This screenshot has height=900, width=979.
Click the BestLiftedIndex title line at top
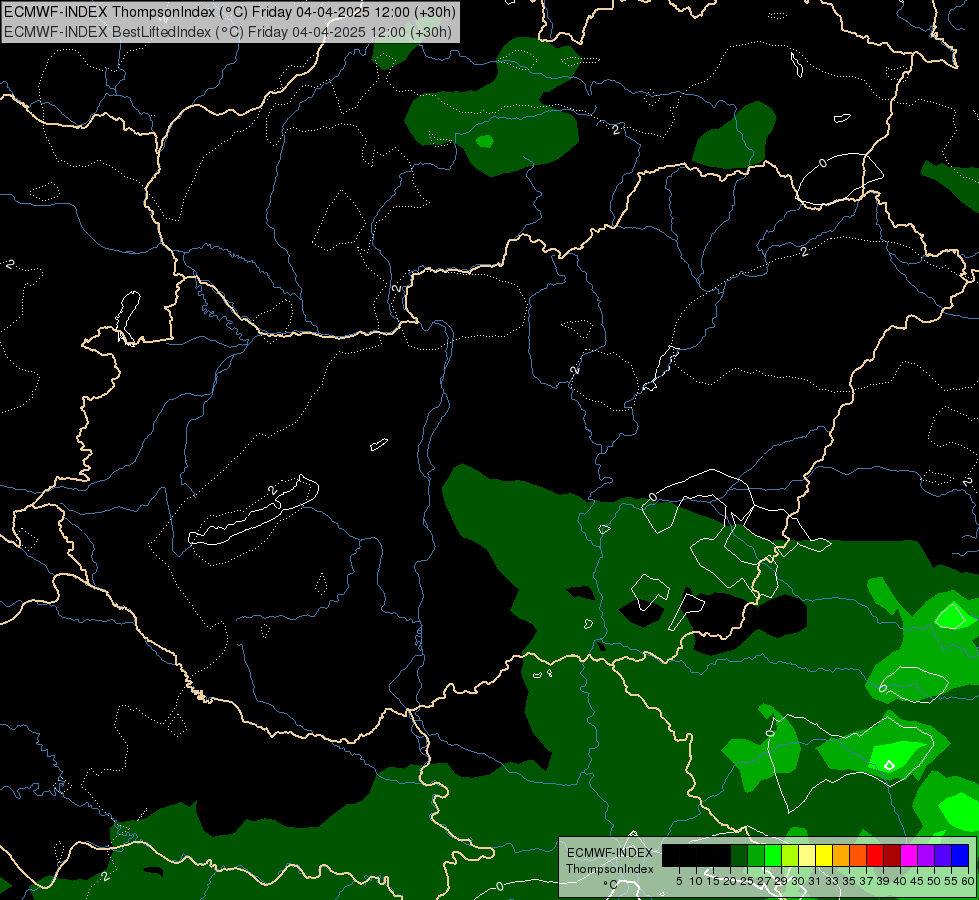point(228,32)
